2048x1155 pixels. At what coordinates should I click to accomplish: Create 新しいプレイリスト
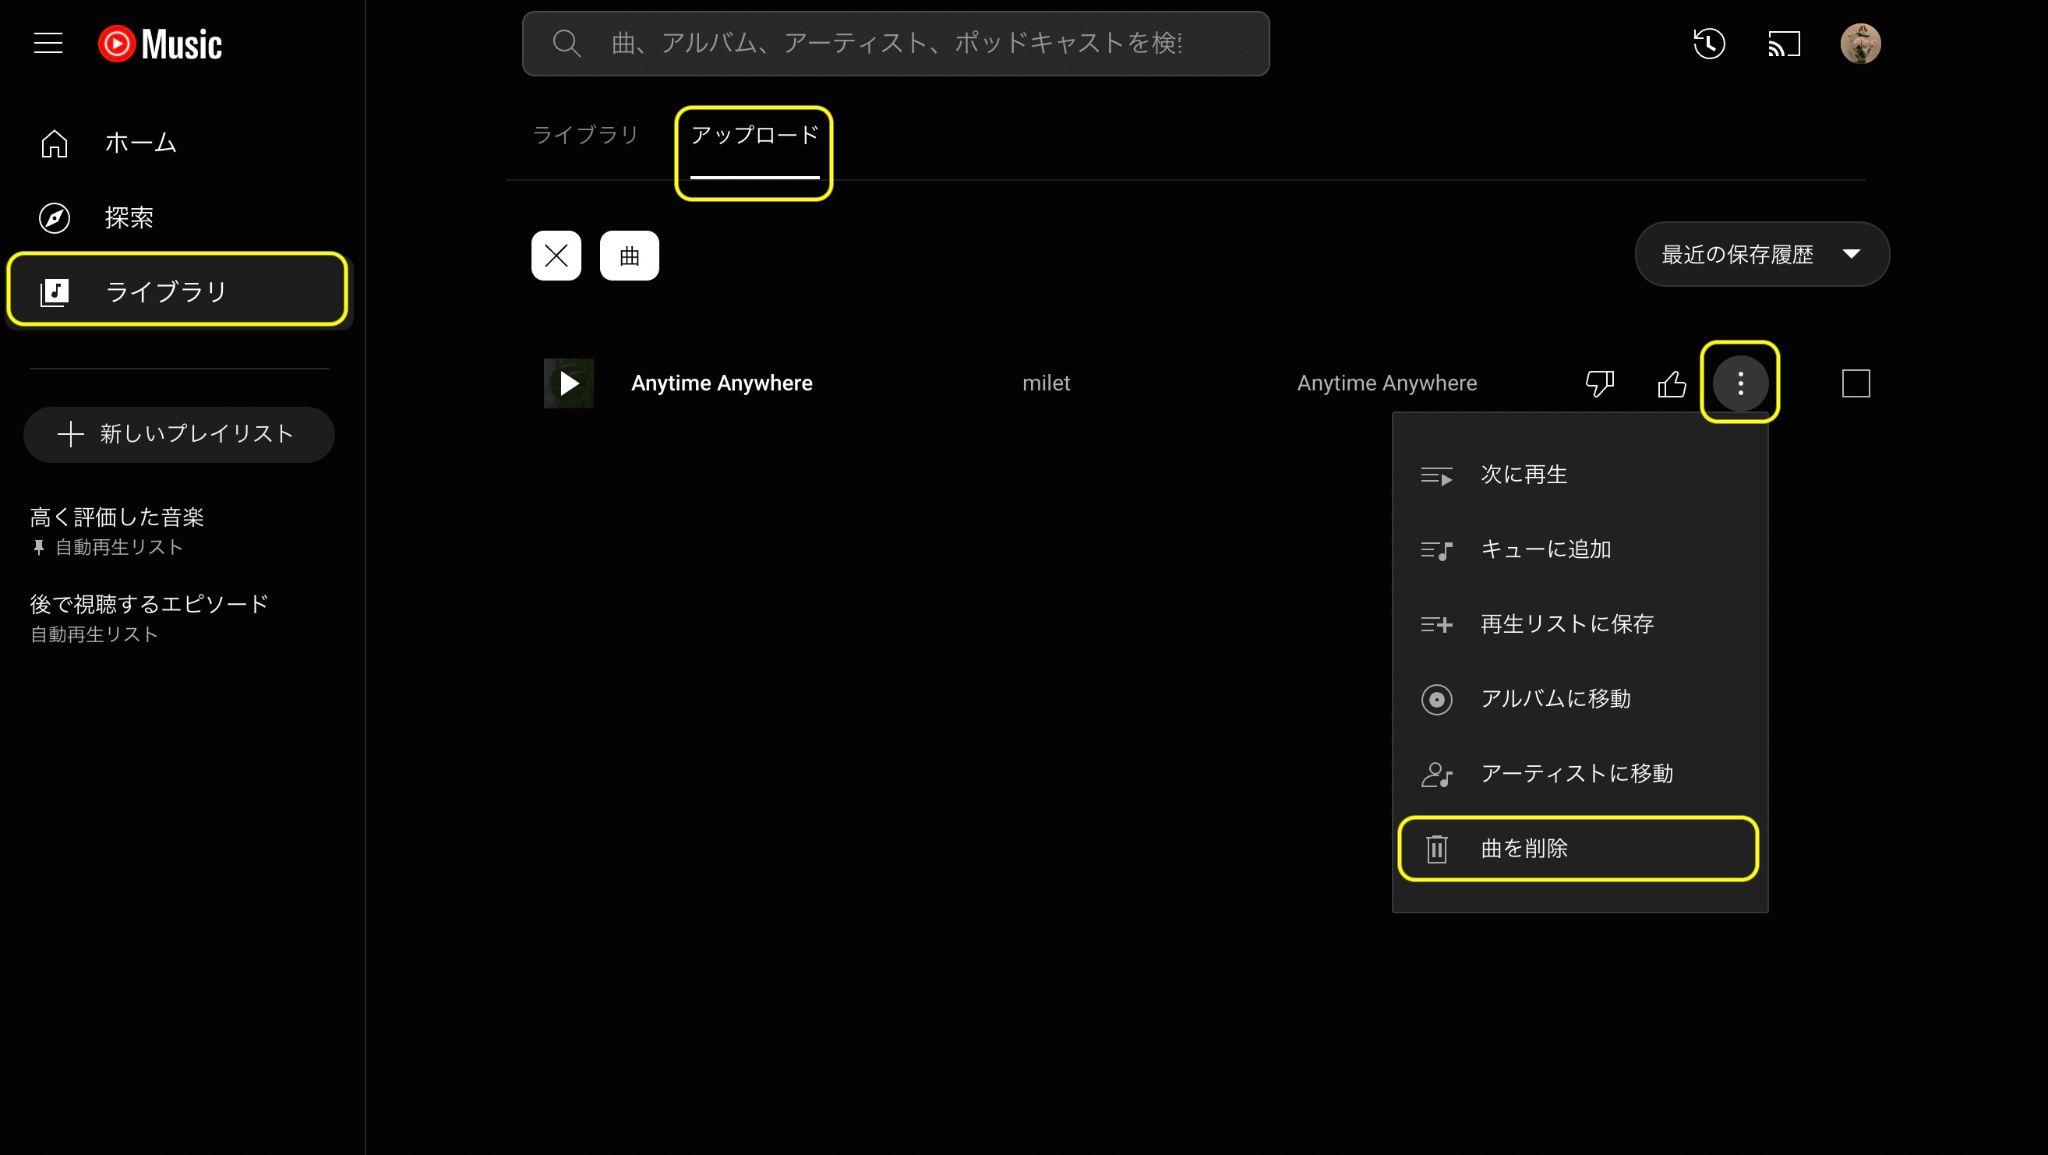(x=178, y=434)
